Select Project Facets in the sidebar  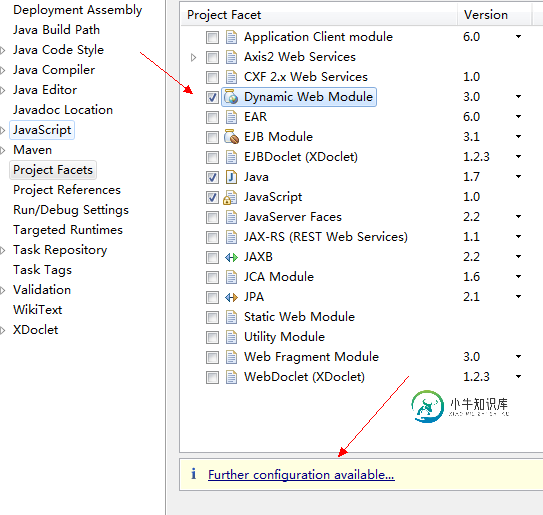point(53,170)
